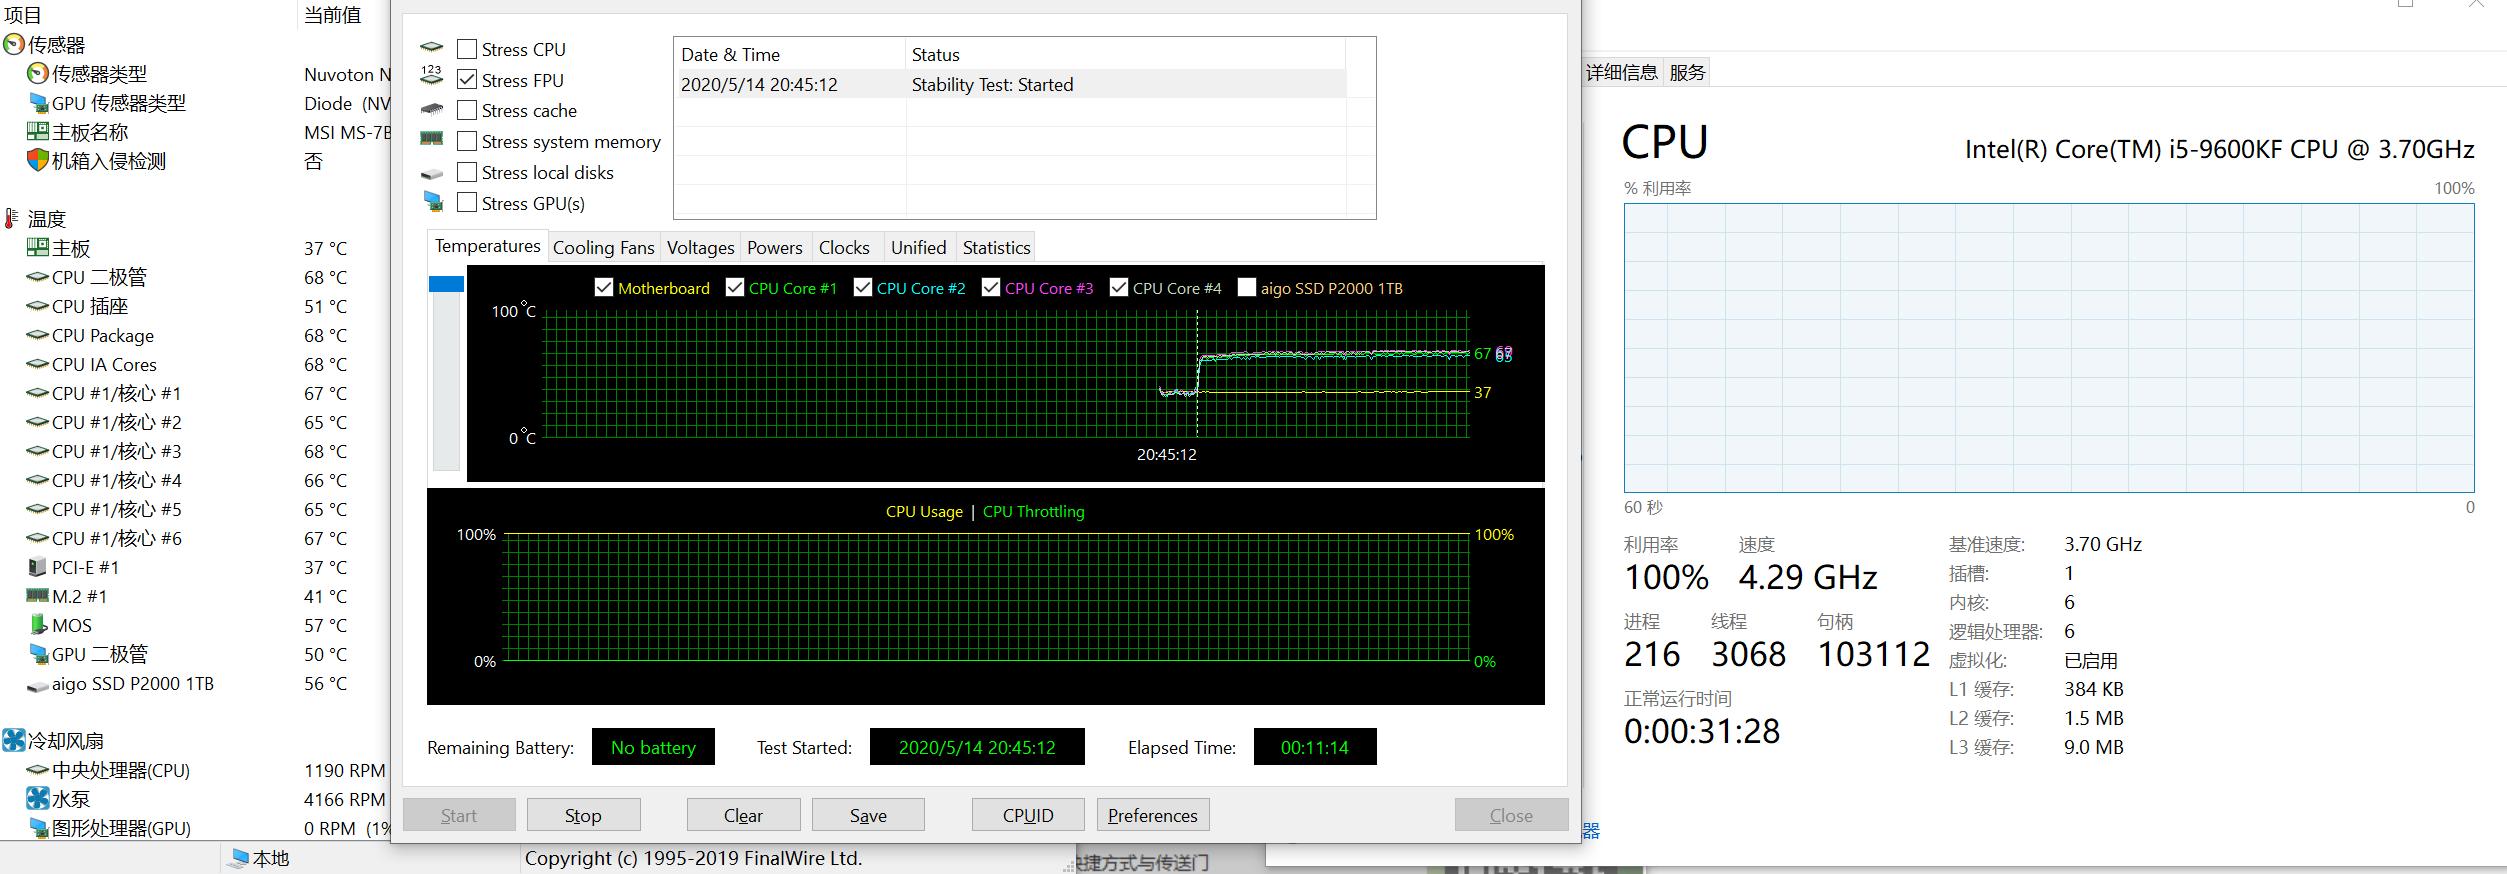Screen dimensions: 2507x874
Task: Click the CPU Package chip icon
Action: pos(38,335)
